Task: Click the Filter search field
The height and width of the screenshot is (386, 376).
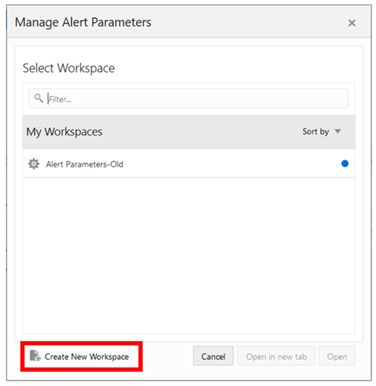Action: tap(189, 98)
